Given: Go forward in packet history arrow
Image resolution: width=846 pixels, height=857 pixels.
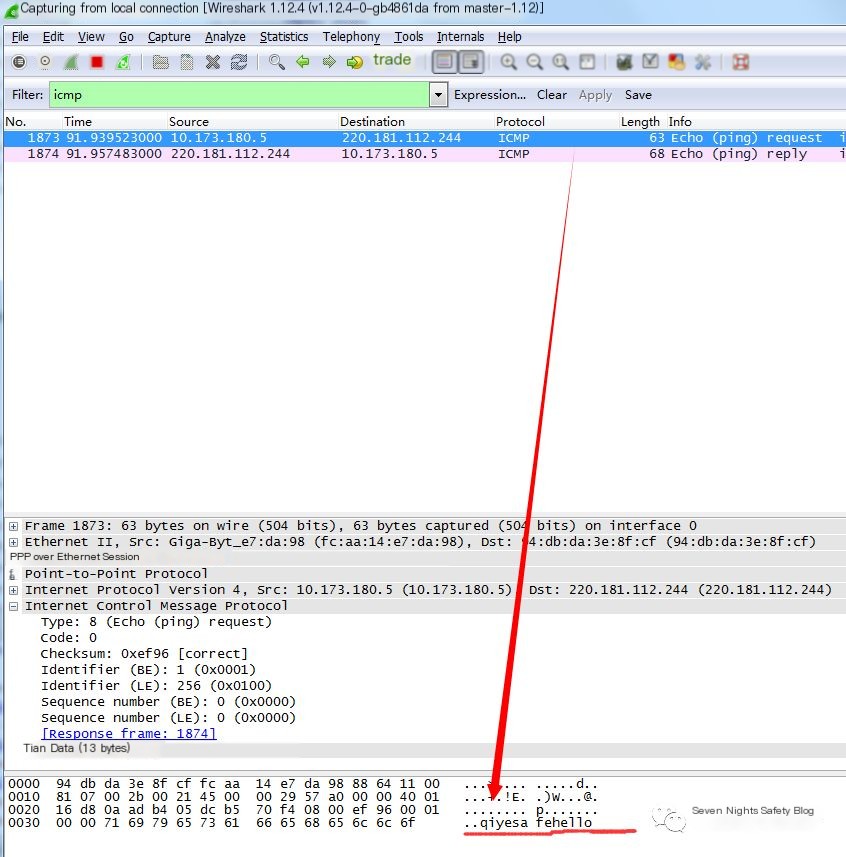Looking at the screenshot, I should tap(329, 62).
